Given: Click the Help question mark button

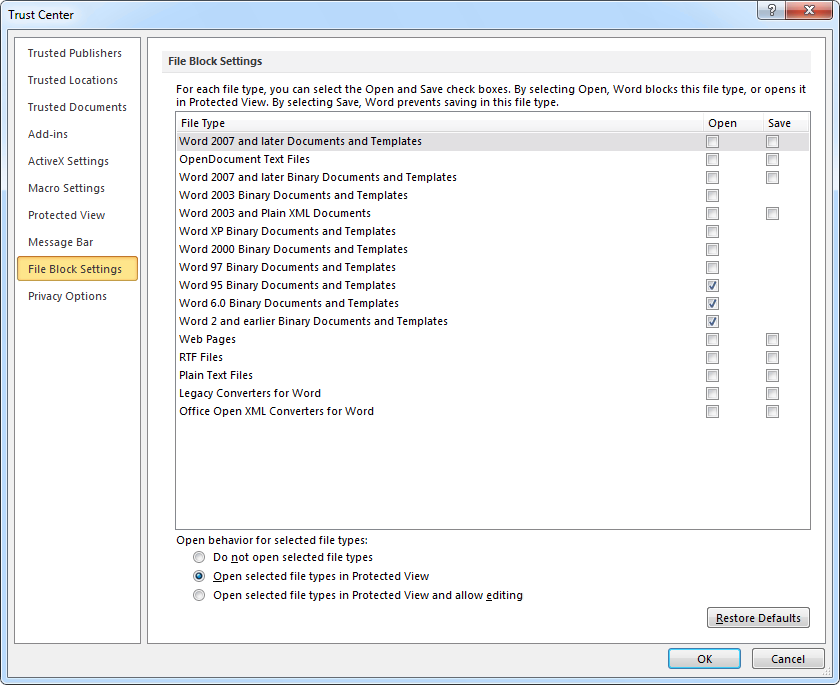Looking at the screenshot, I should click(x=771, y=10).
